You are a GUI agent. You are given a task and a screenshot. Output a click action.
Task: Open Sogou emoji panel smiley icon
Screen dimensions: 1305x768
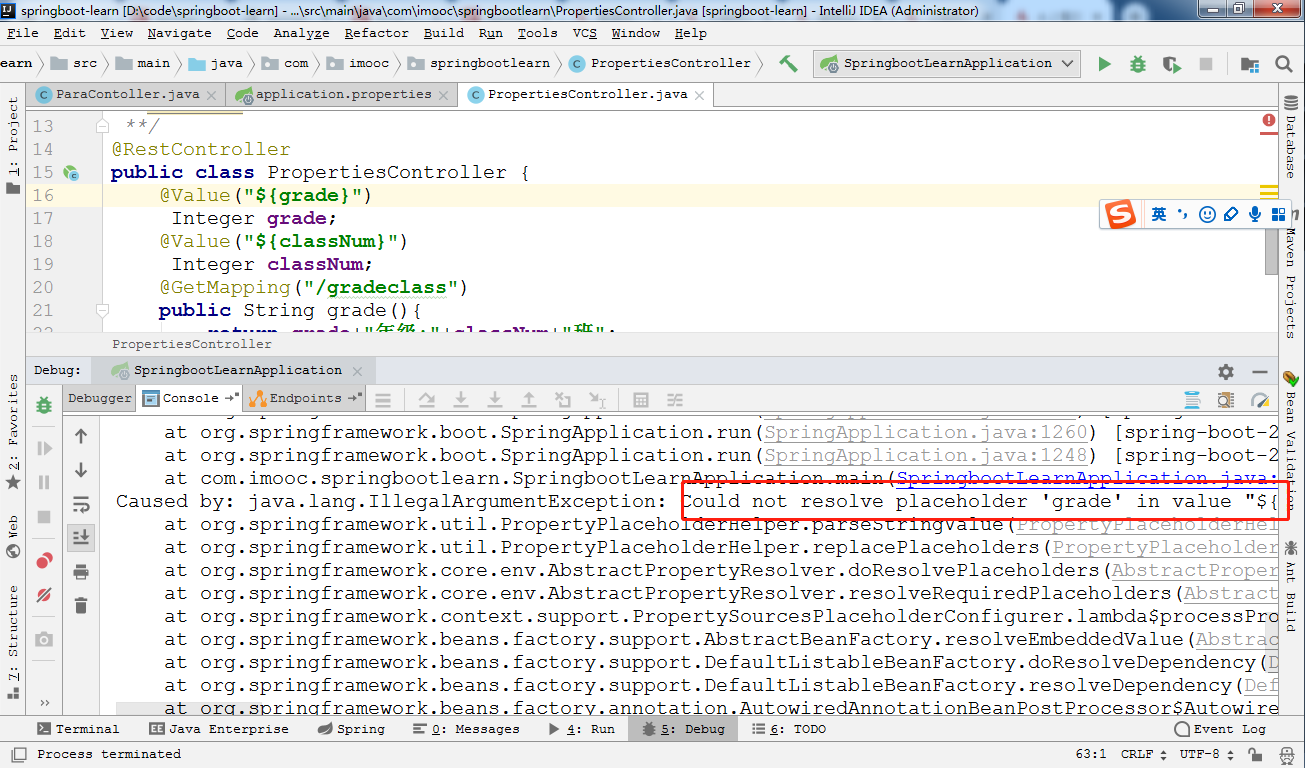coord(1207,215)
